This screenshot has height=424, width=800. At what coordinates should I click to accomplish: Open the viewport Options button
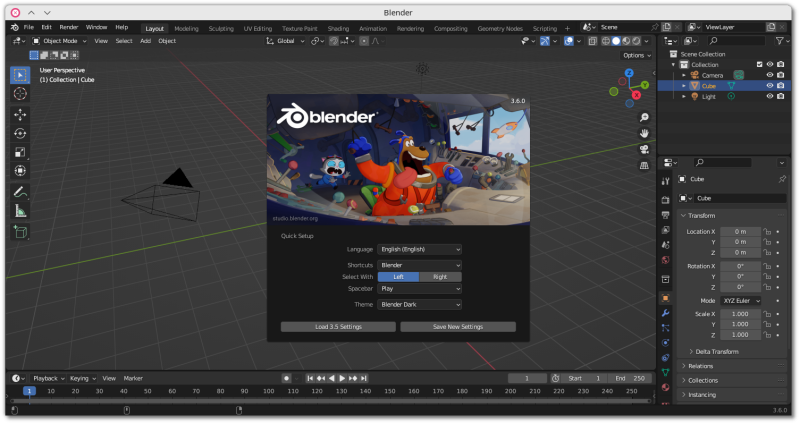click(x=636, y=56)
